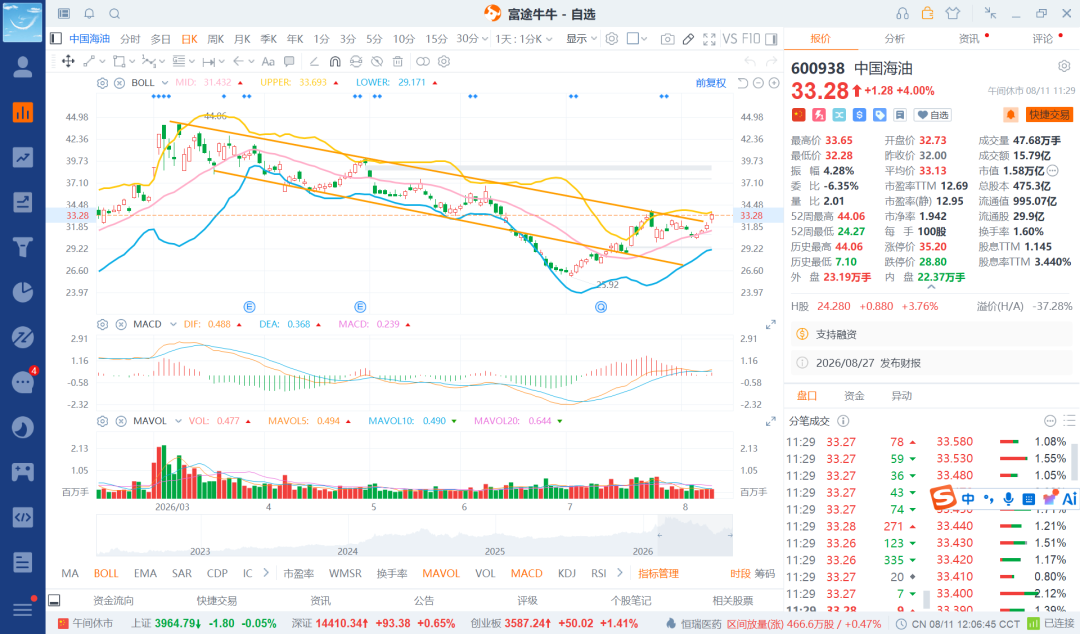Image resolution: width=1080 pixels, height=634 pixels.
Task: Open the 前复权 adjustment dropdown
Action: 711,83
